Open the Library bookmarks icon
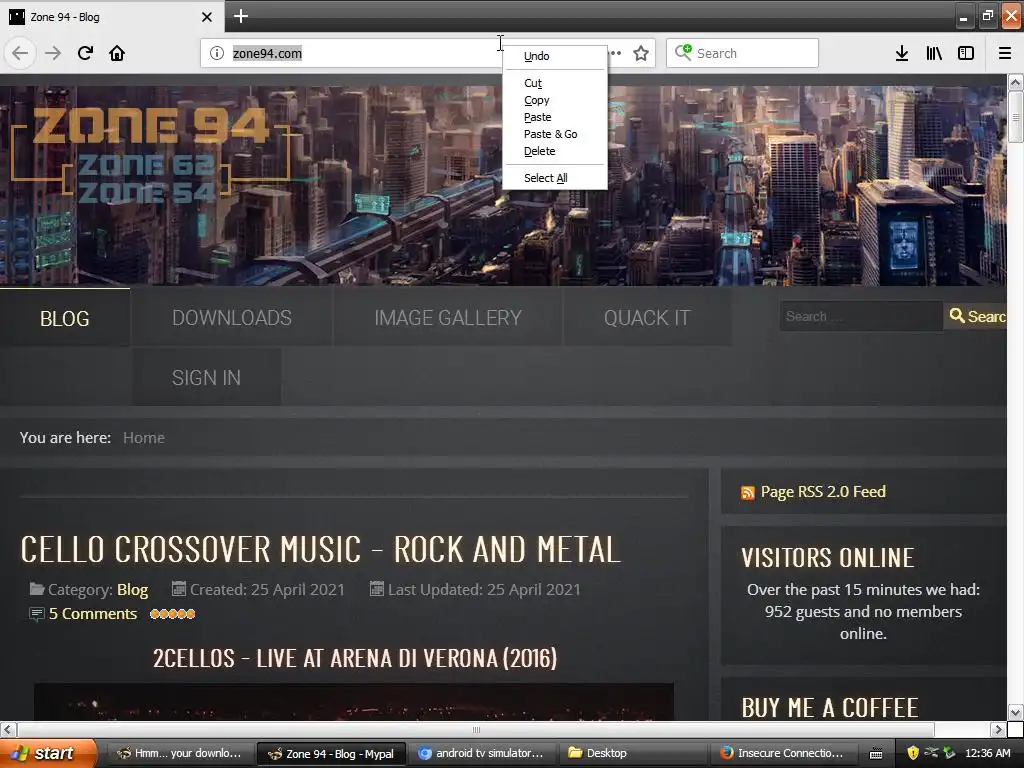Screen dimensions: 1024x768 coord(934,53)
